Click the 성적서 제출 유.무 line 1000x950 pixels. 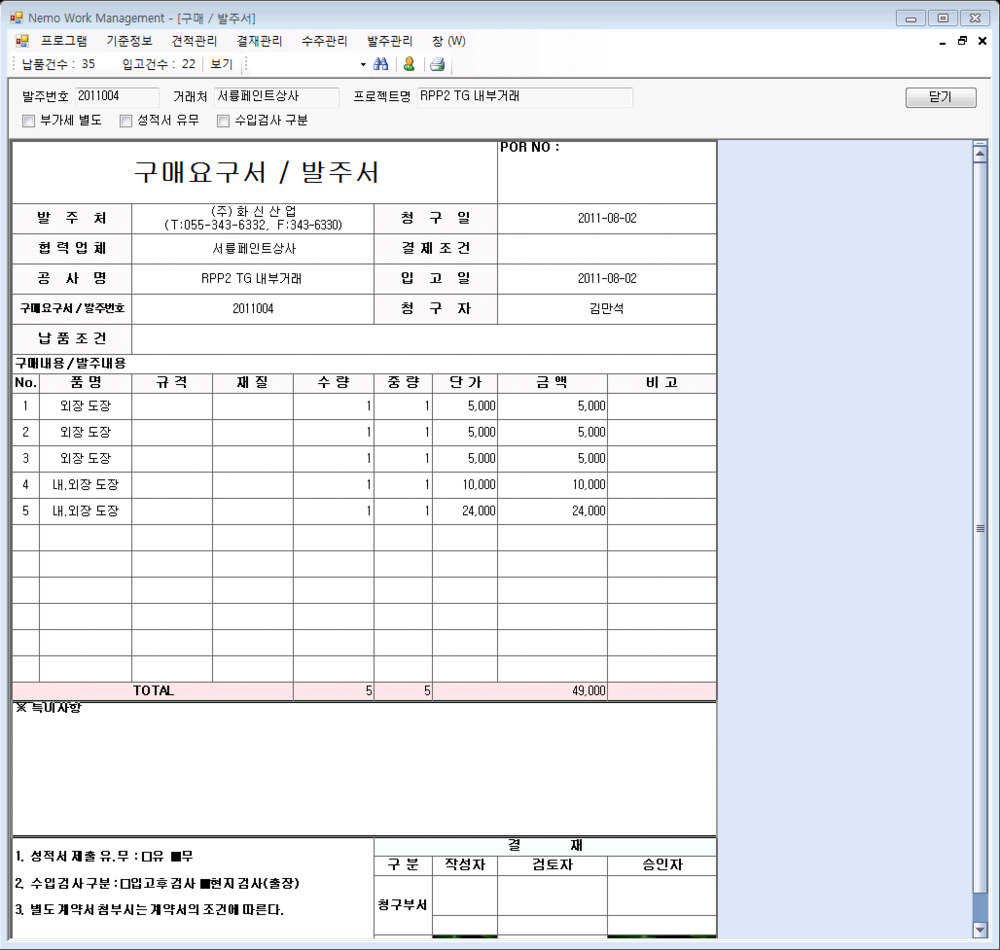(104, 856)
